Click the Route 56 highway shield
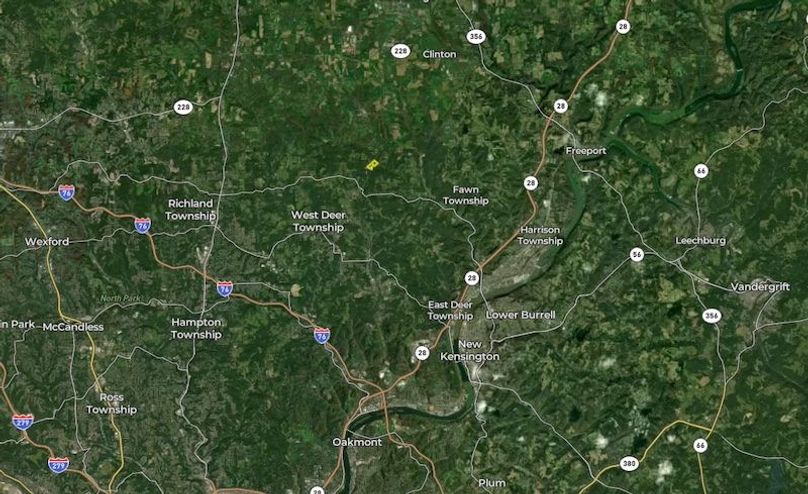 pyautogui.click(x=637, y=254)
